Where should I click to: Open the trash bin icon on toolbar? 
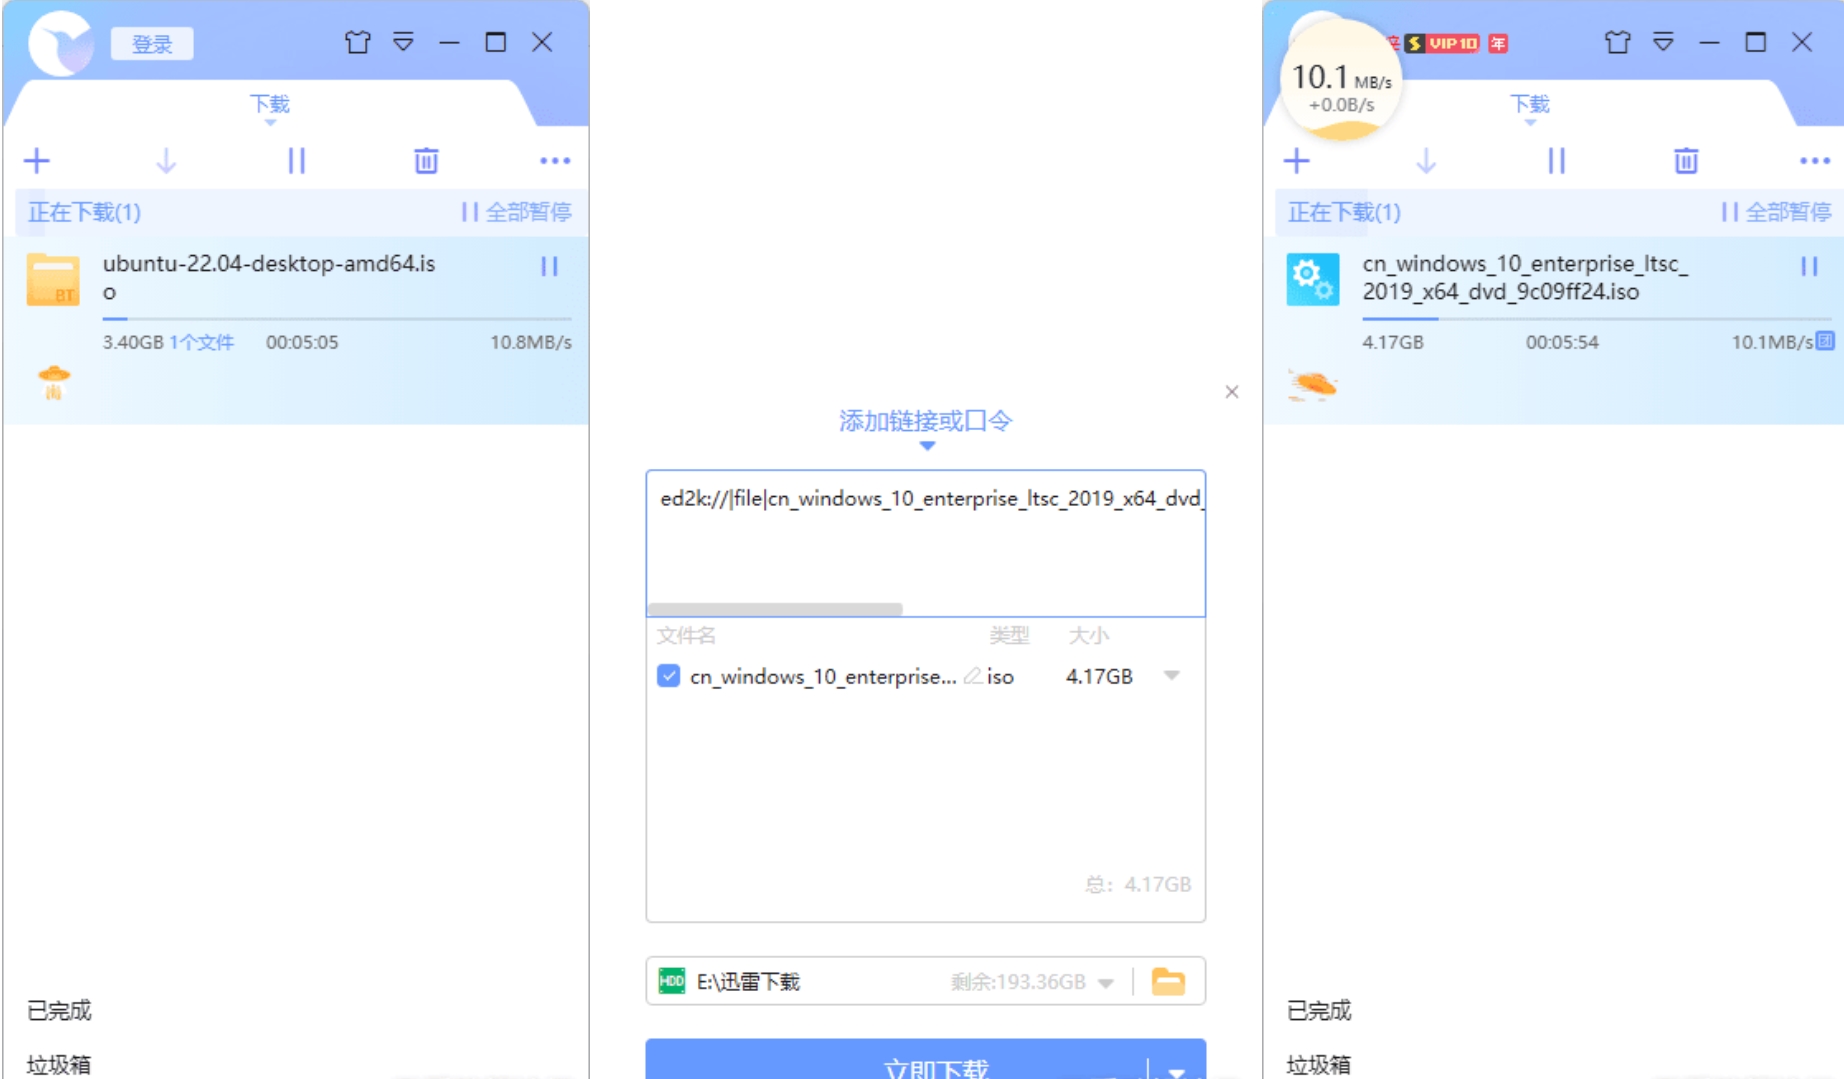tap(424, 160)
